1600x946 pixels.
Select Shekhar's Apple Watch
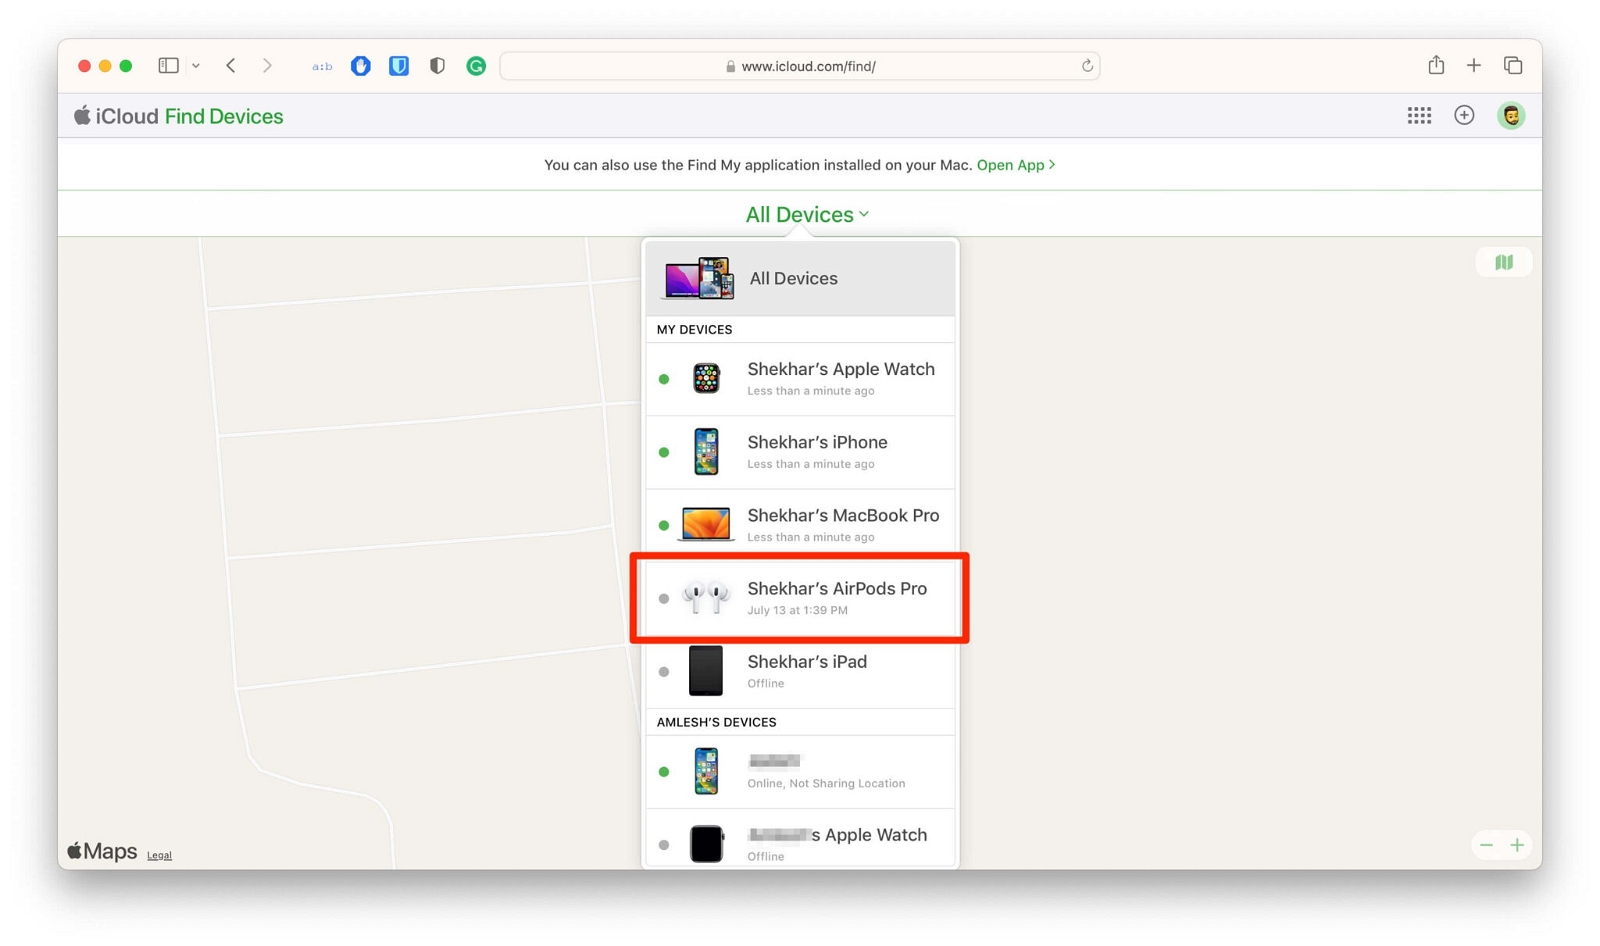[x=800, y=379]
